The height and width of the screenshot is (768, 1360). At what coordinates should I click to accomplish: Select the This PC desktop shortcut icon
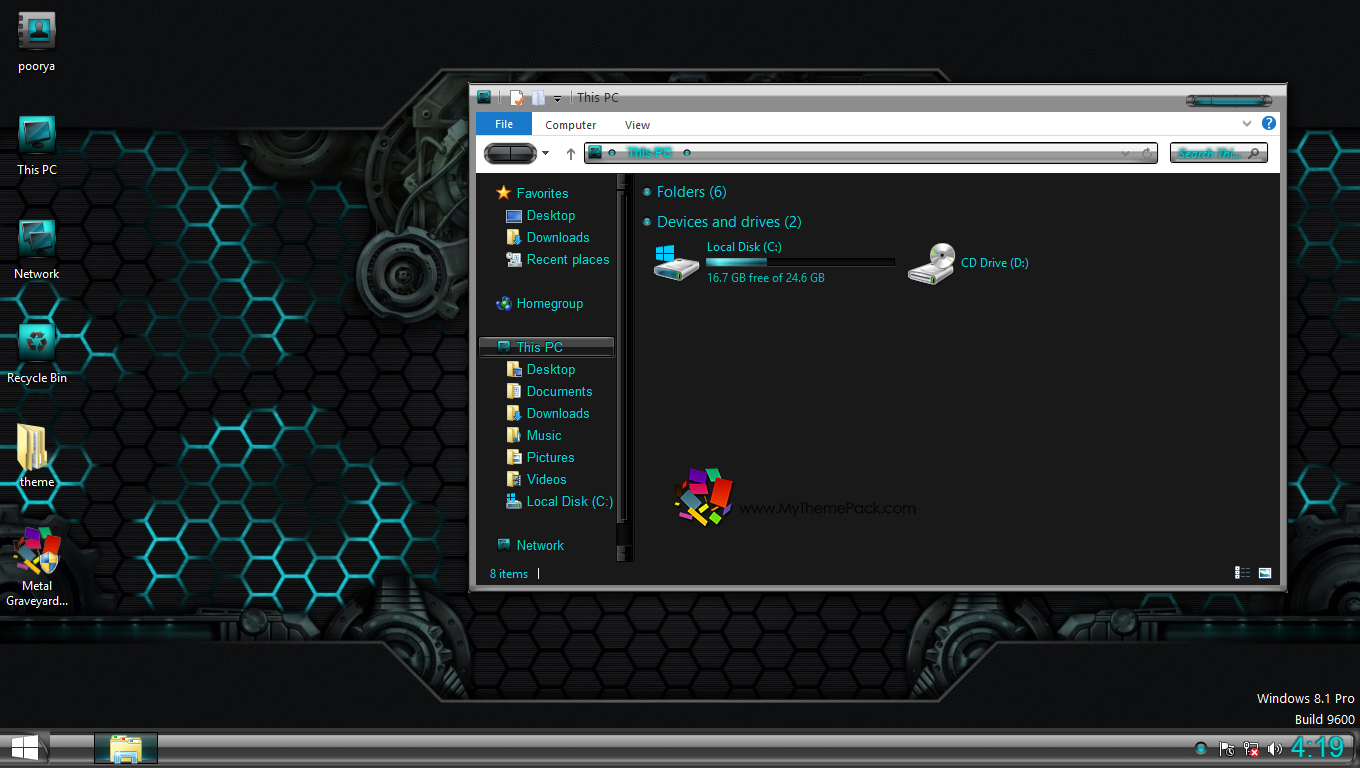(37, 134)
